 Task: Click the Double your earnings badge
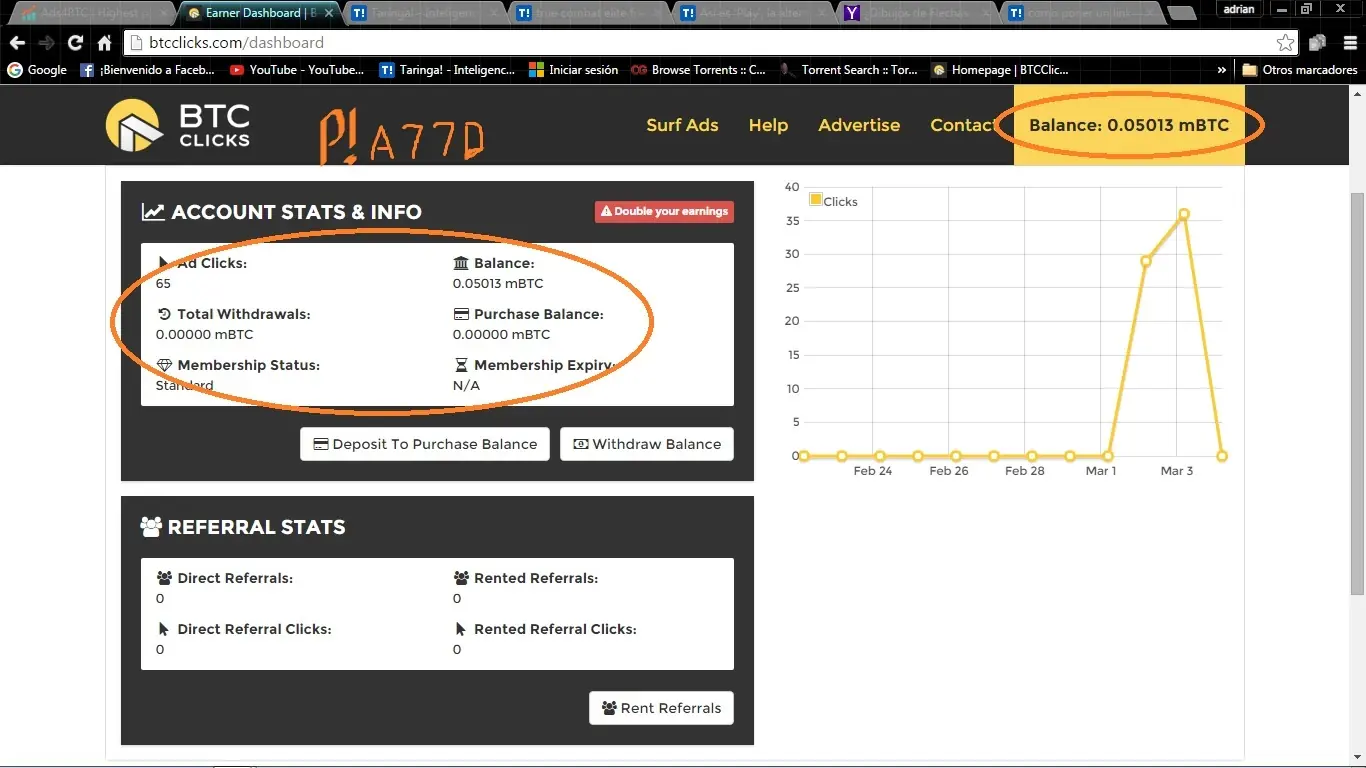(664, 212)
